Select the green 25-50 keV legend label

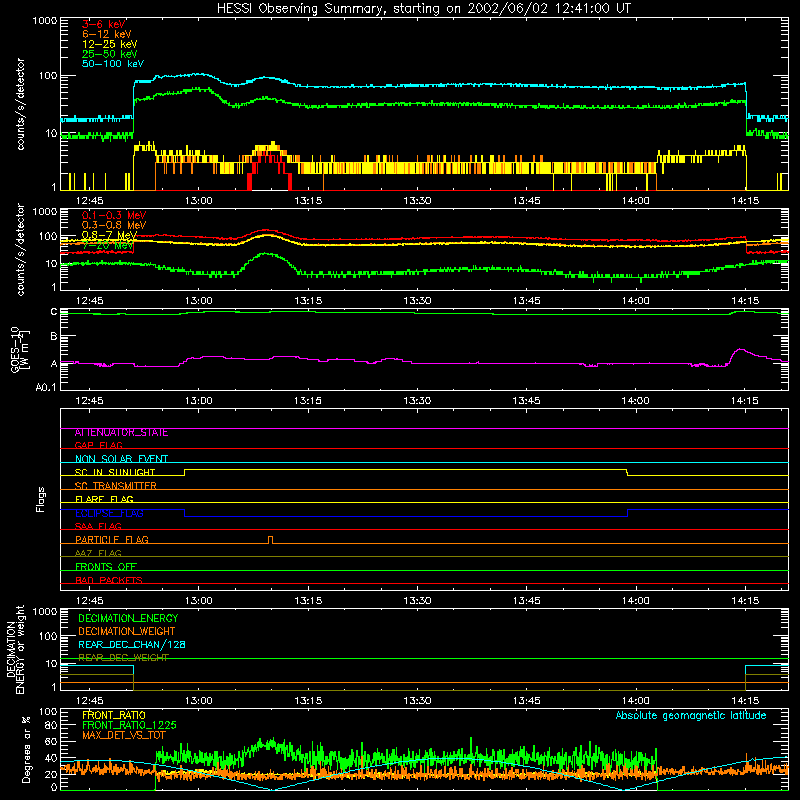(x=110, y=54)
